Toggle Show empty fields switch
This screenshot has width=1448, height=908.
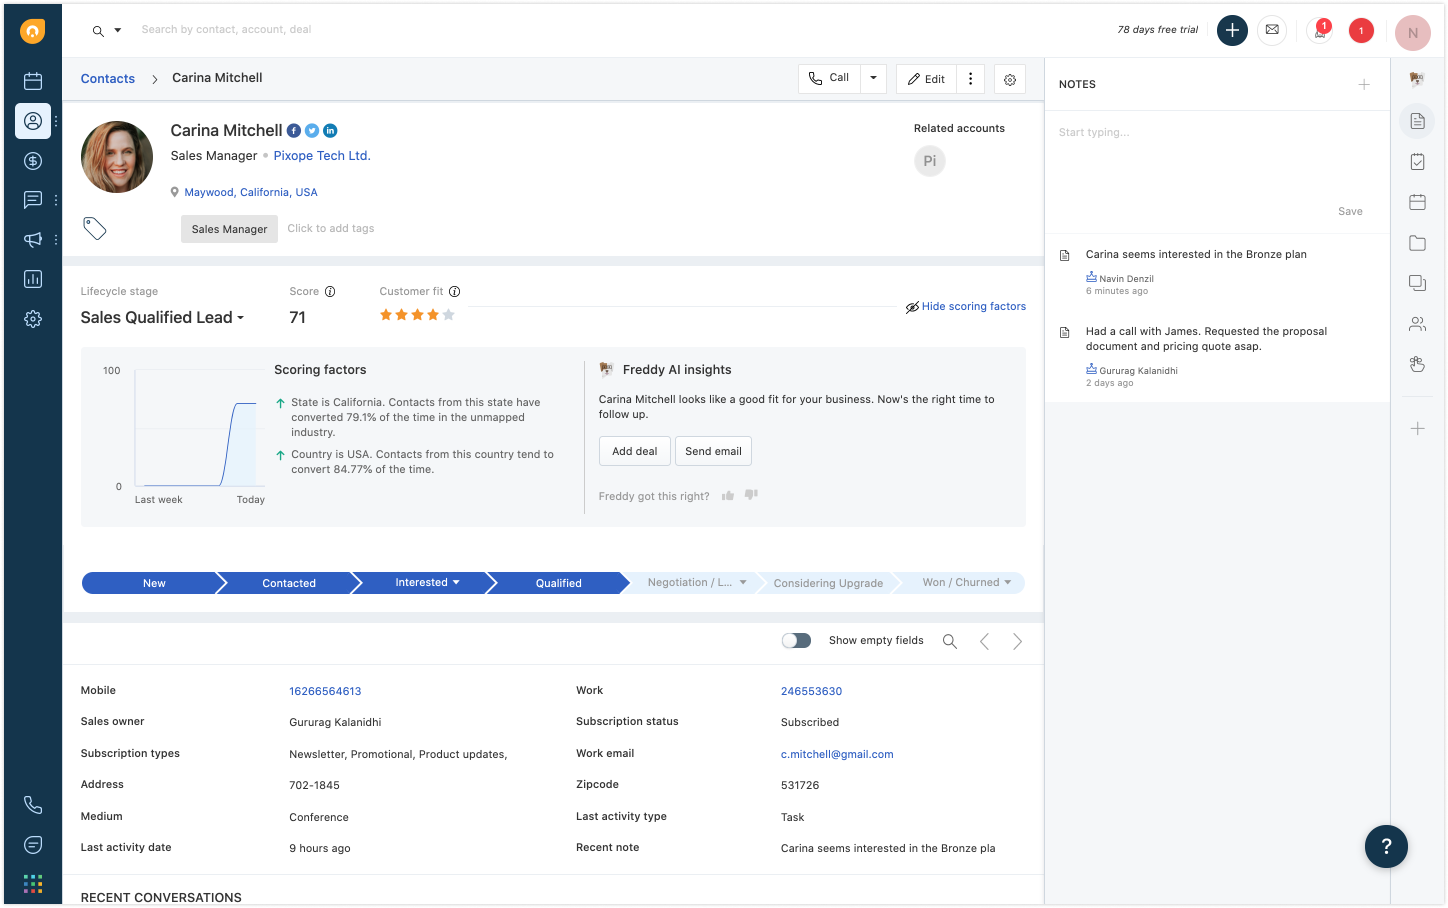pyautogui.click(x=796, y=640)
